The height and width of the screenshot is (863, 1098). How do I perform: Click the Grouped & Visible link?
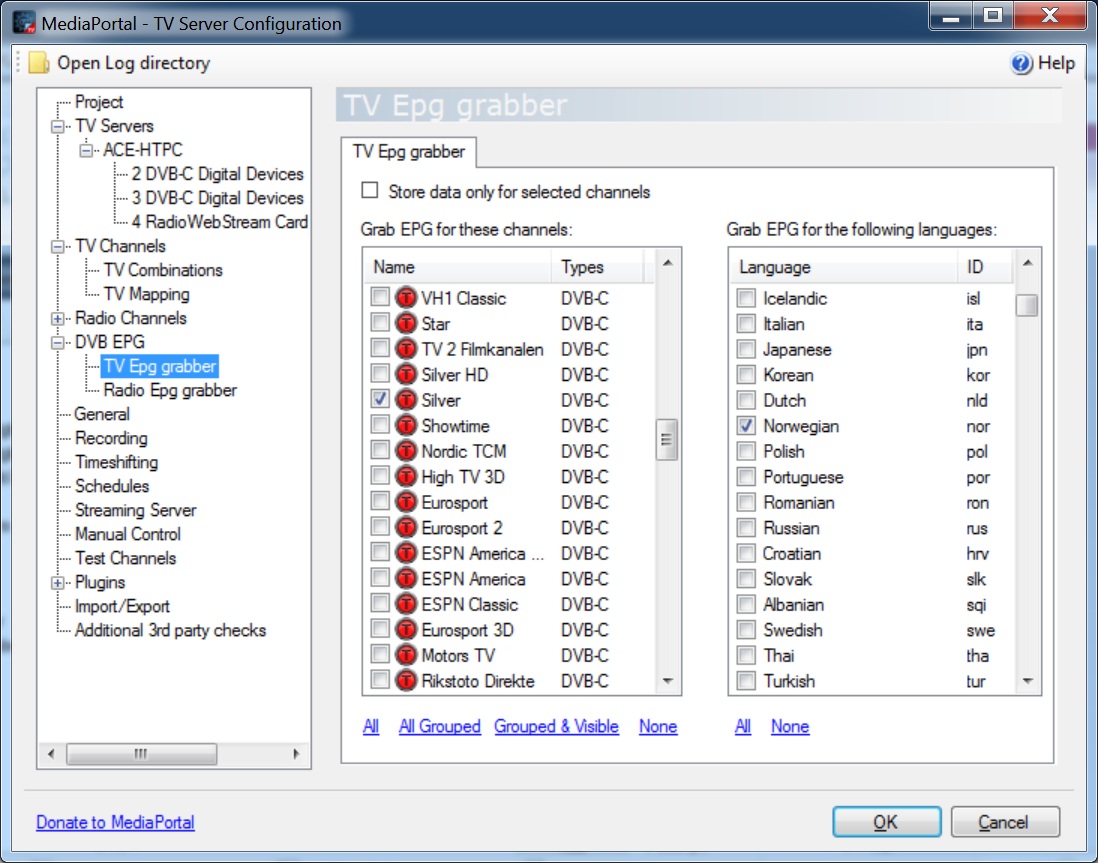557,726
